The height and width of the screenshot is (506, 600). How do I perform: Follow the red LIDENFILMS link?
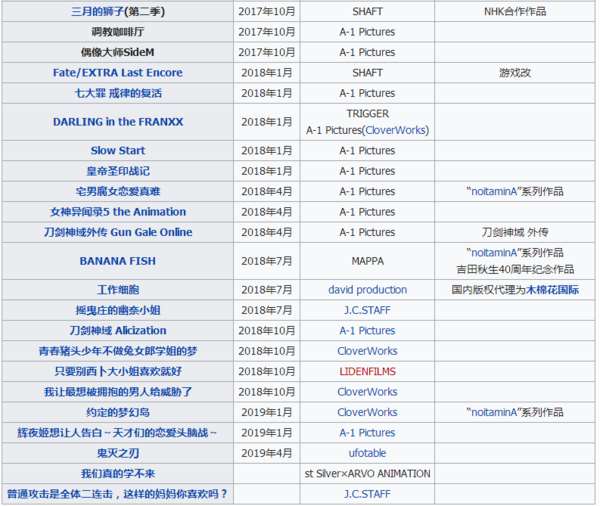367,371
